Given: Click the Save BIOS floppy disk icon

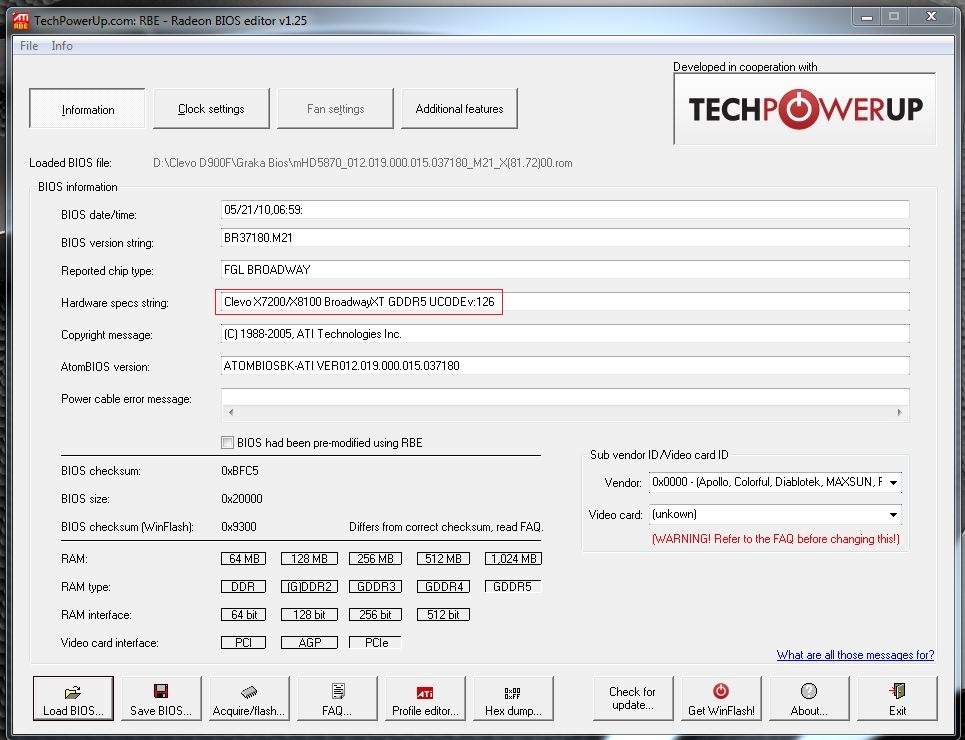Looking at the screenshot, I should click(161, 691).
